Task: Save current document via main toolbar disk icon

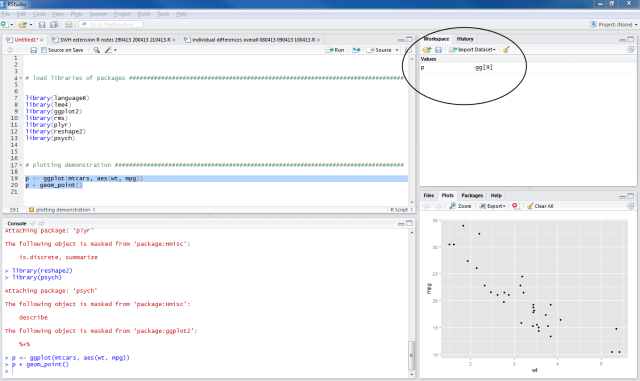Action: click(x=42, y=25)
